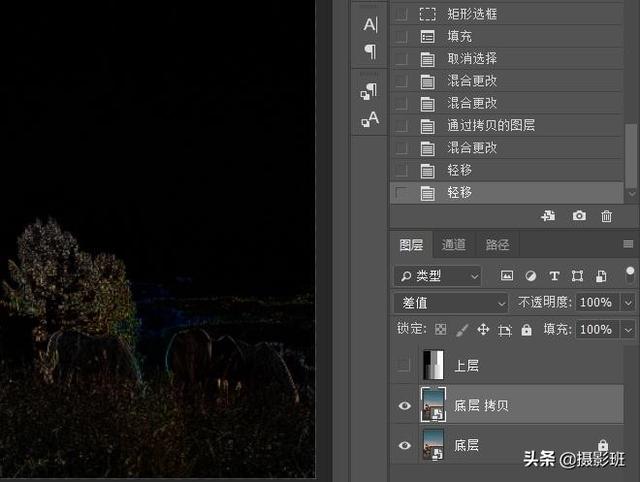Viewport: 640px width, 482px height.
Task: Click the history panel scroll-down arrow
Action: (631, 194)
